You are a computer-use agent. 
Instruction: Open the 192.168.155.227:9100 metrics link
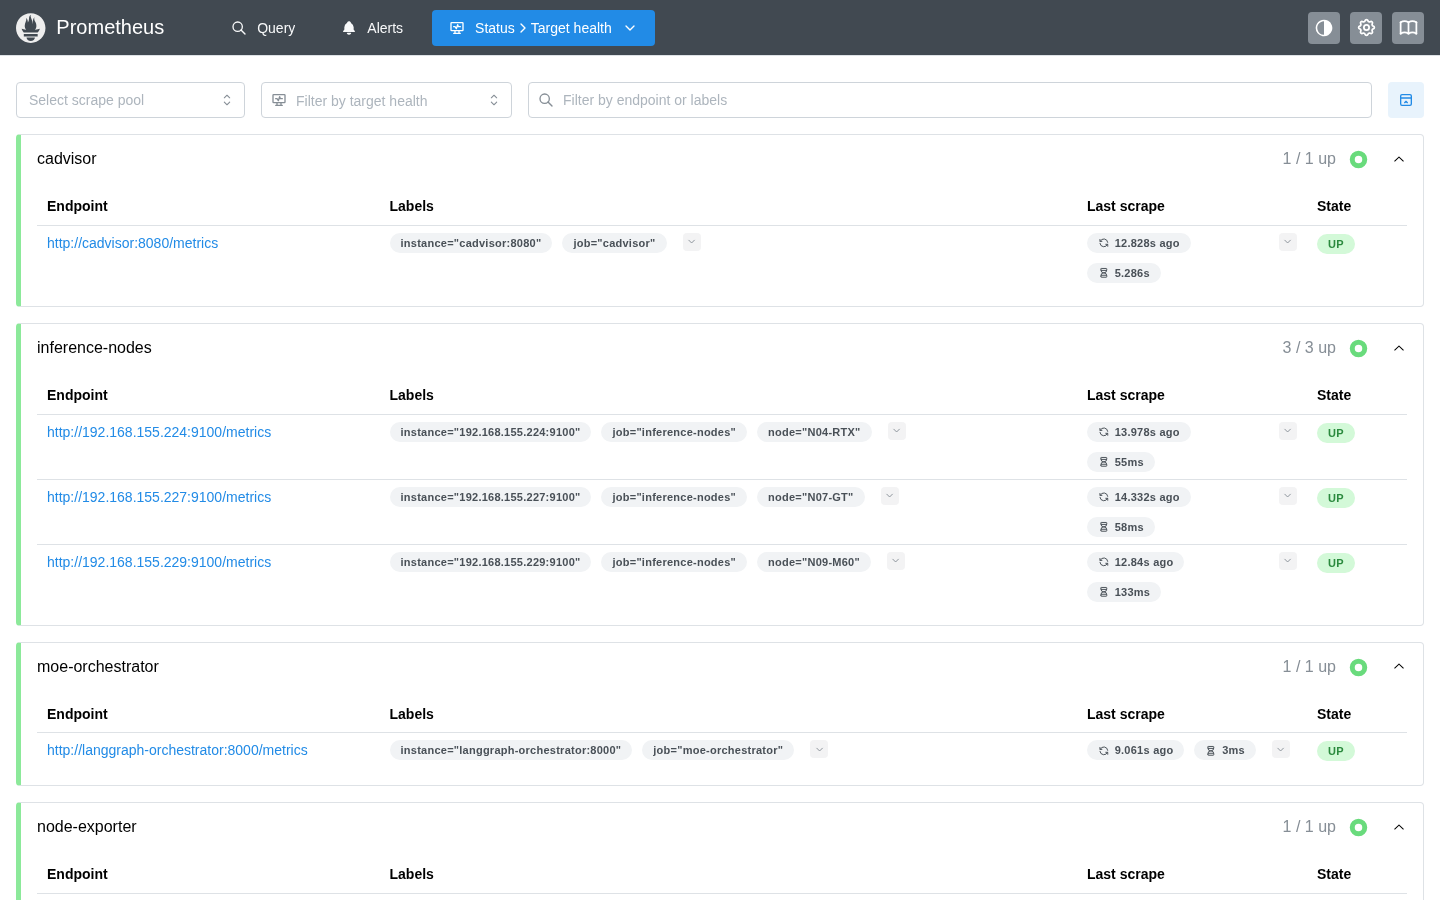click(x=159, y=497)
